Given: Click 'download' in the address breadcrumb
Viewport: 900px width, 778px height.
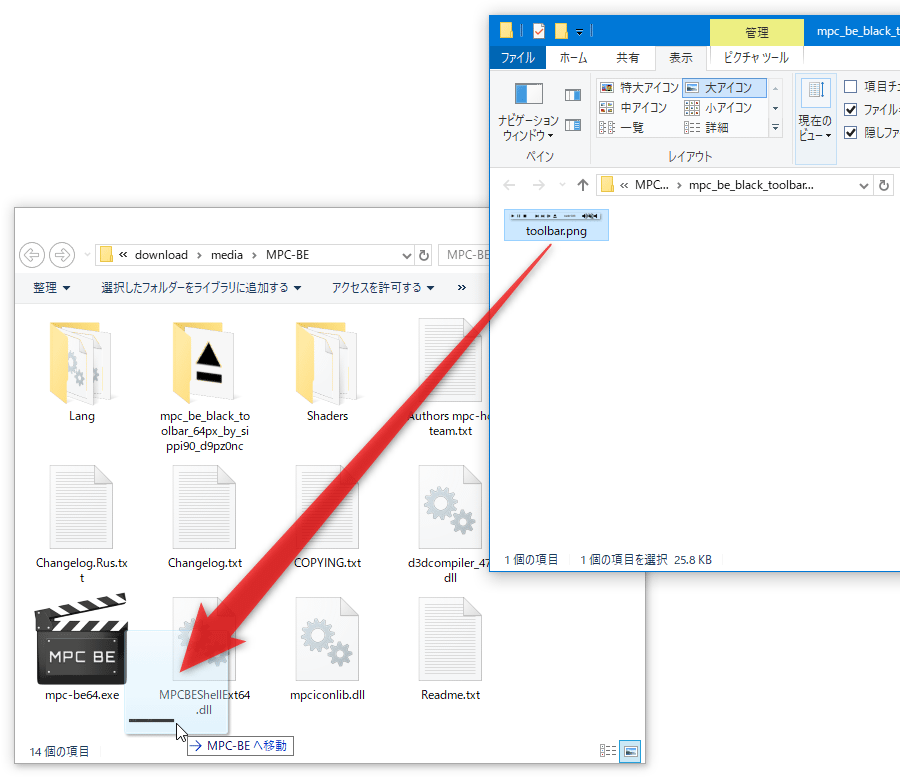Looking at the screenshot, I should pos(161,255).
